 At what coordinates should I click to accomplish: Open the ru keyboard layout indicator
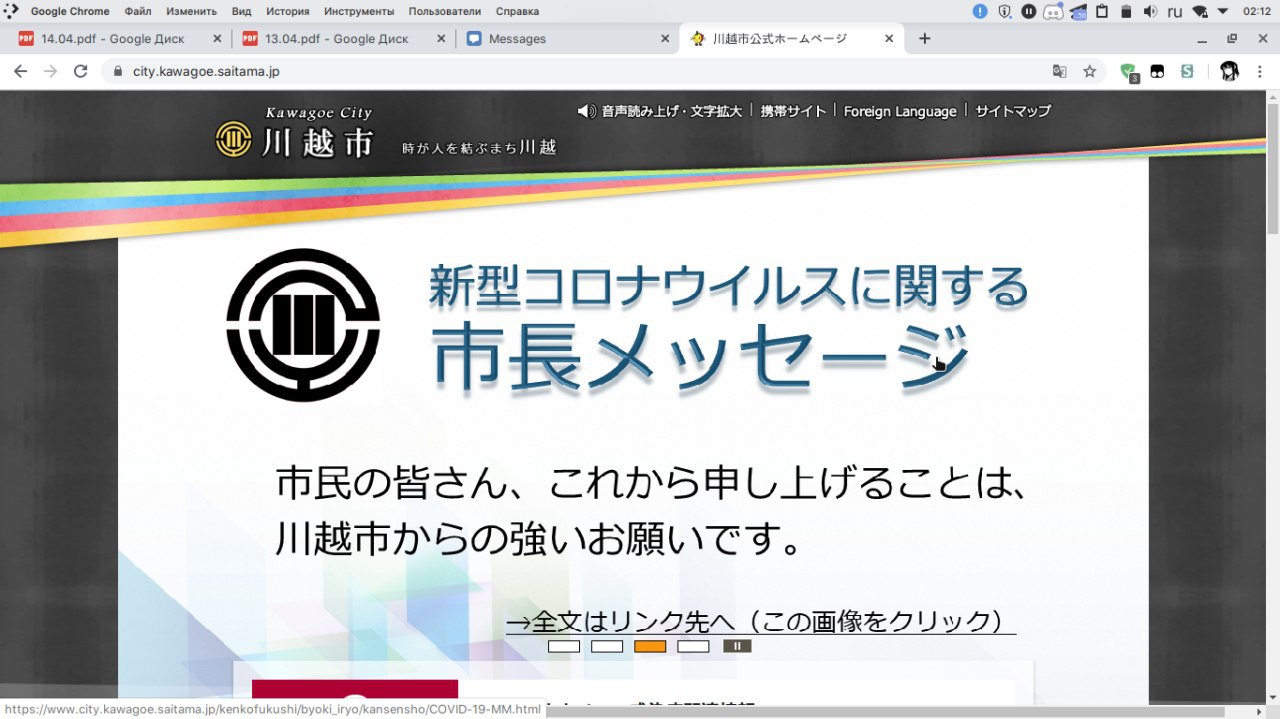1175,12
